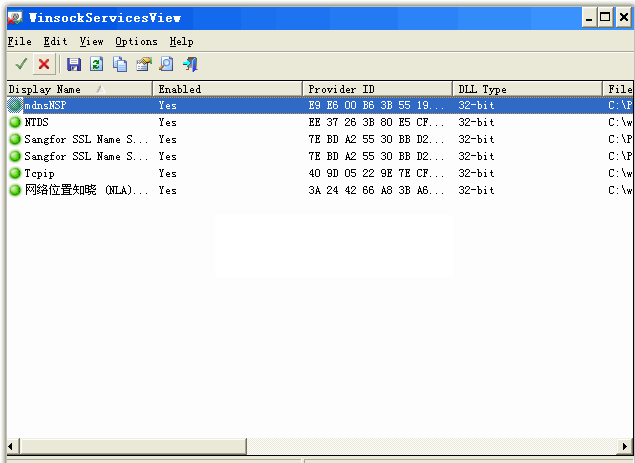Image resolution: width=635 pixels, height=463 pixels.
Task: Click the Exit door toolbar icon
Action: (189, 64)
